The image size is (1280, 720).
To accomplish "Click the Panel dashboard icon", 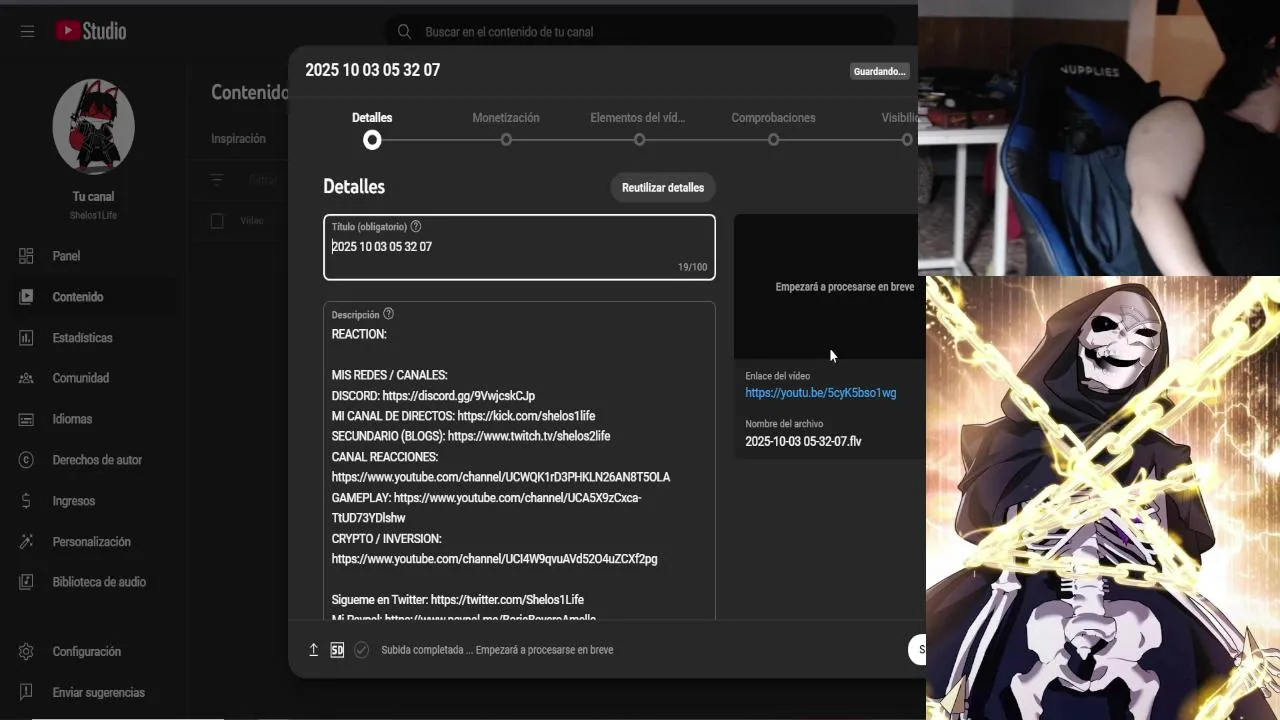I will [x=26, y=256].
